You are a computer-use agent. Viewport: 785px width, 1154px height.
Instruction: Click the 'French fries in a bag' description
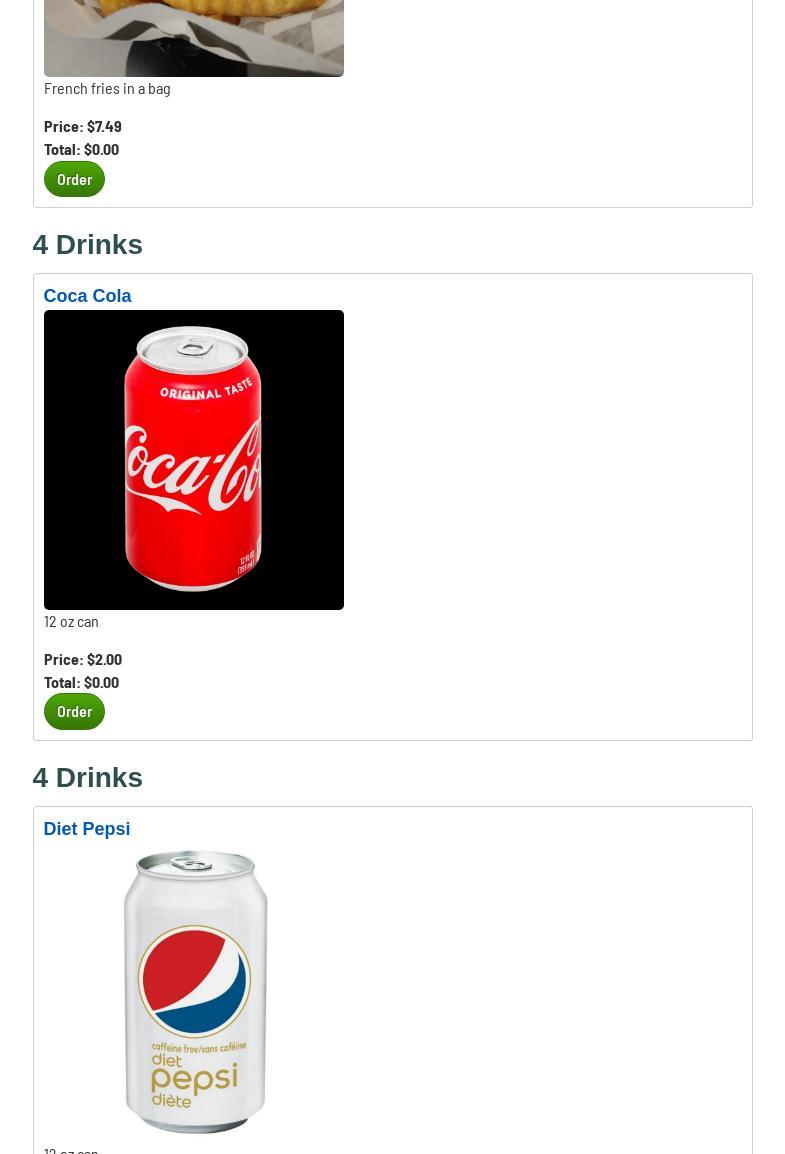click(107, 89)
